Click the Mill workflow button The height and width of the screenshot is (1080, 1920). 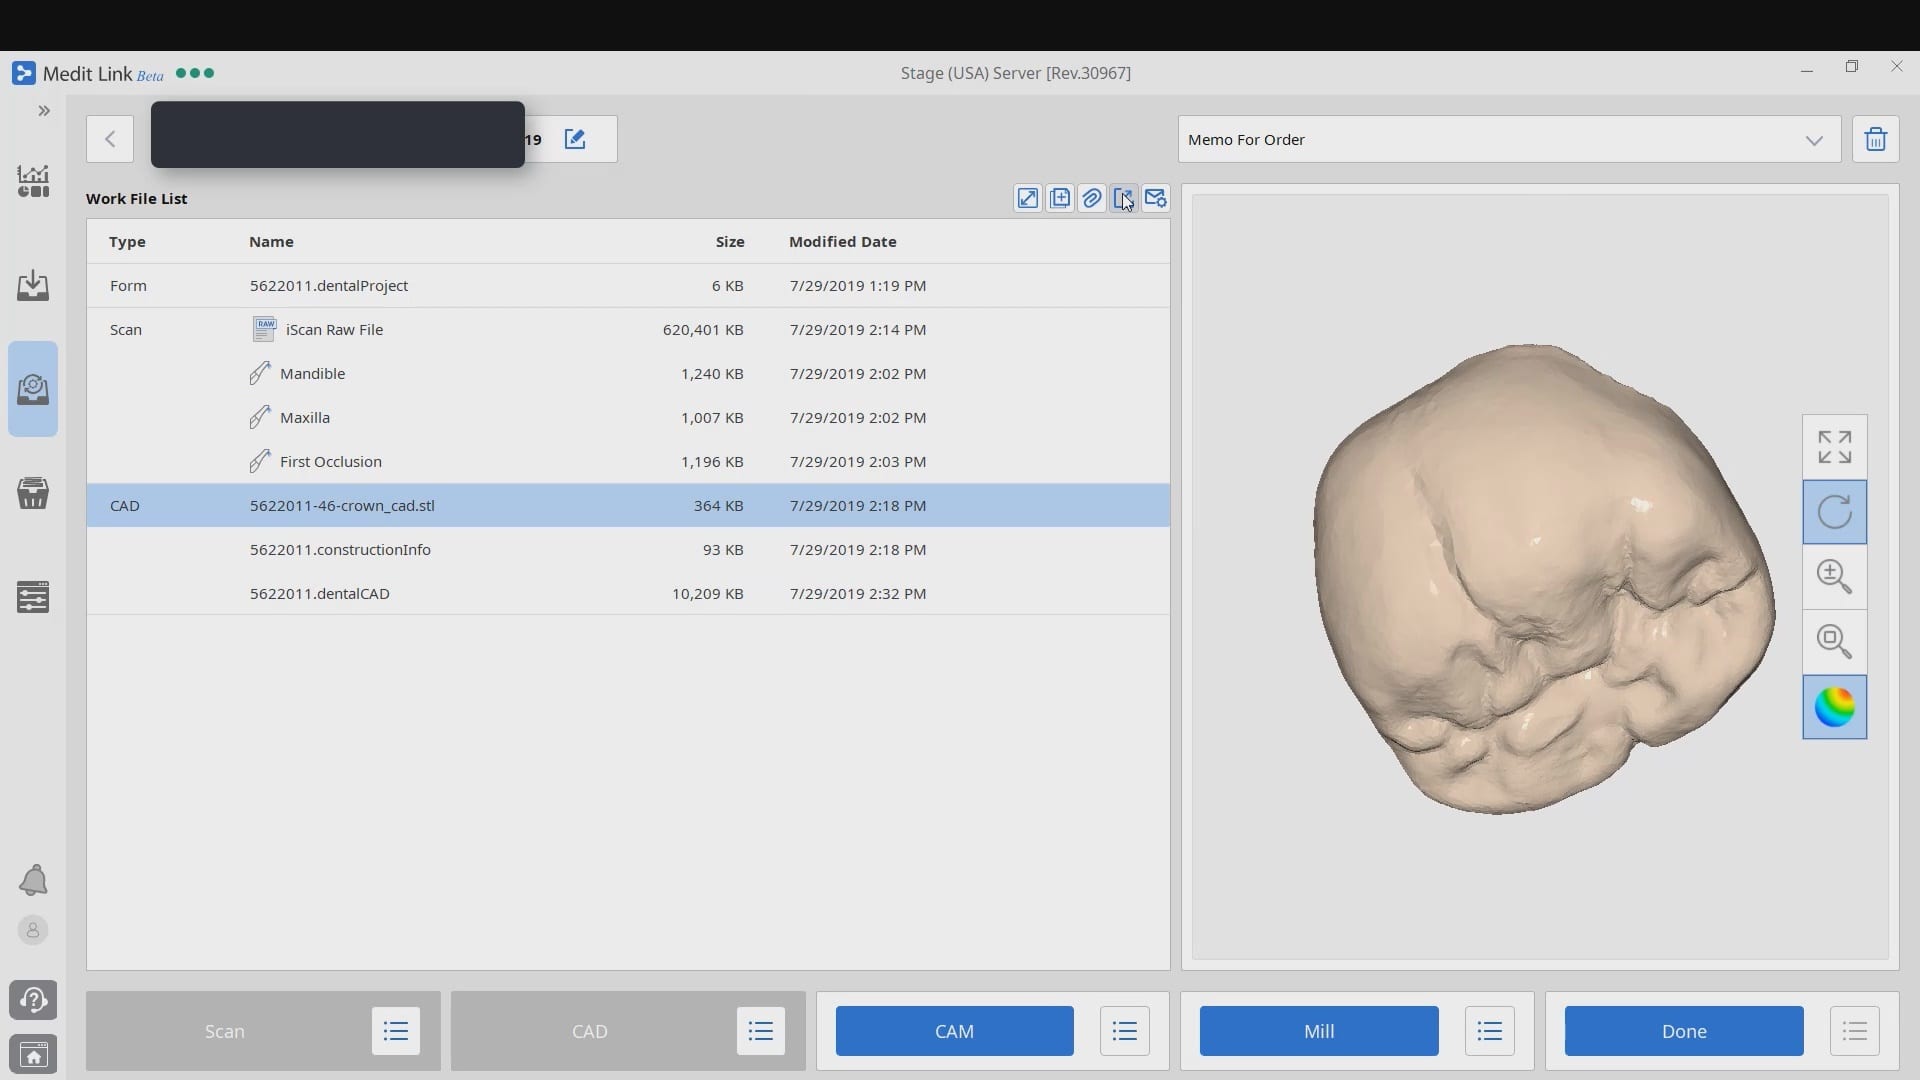tap(1319, 1030)
